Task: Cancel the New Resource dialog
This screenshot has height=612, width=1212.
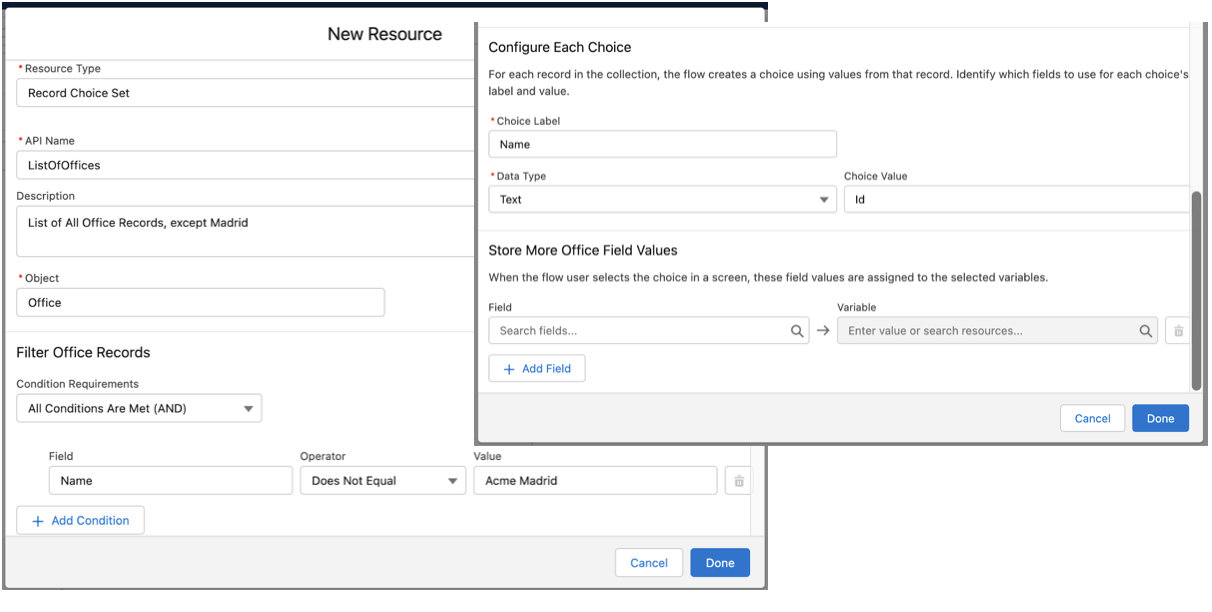Action: (649, 562)
